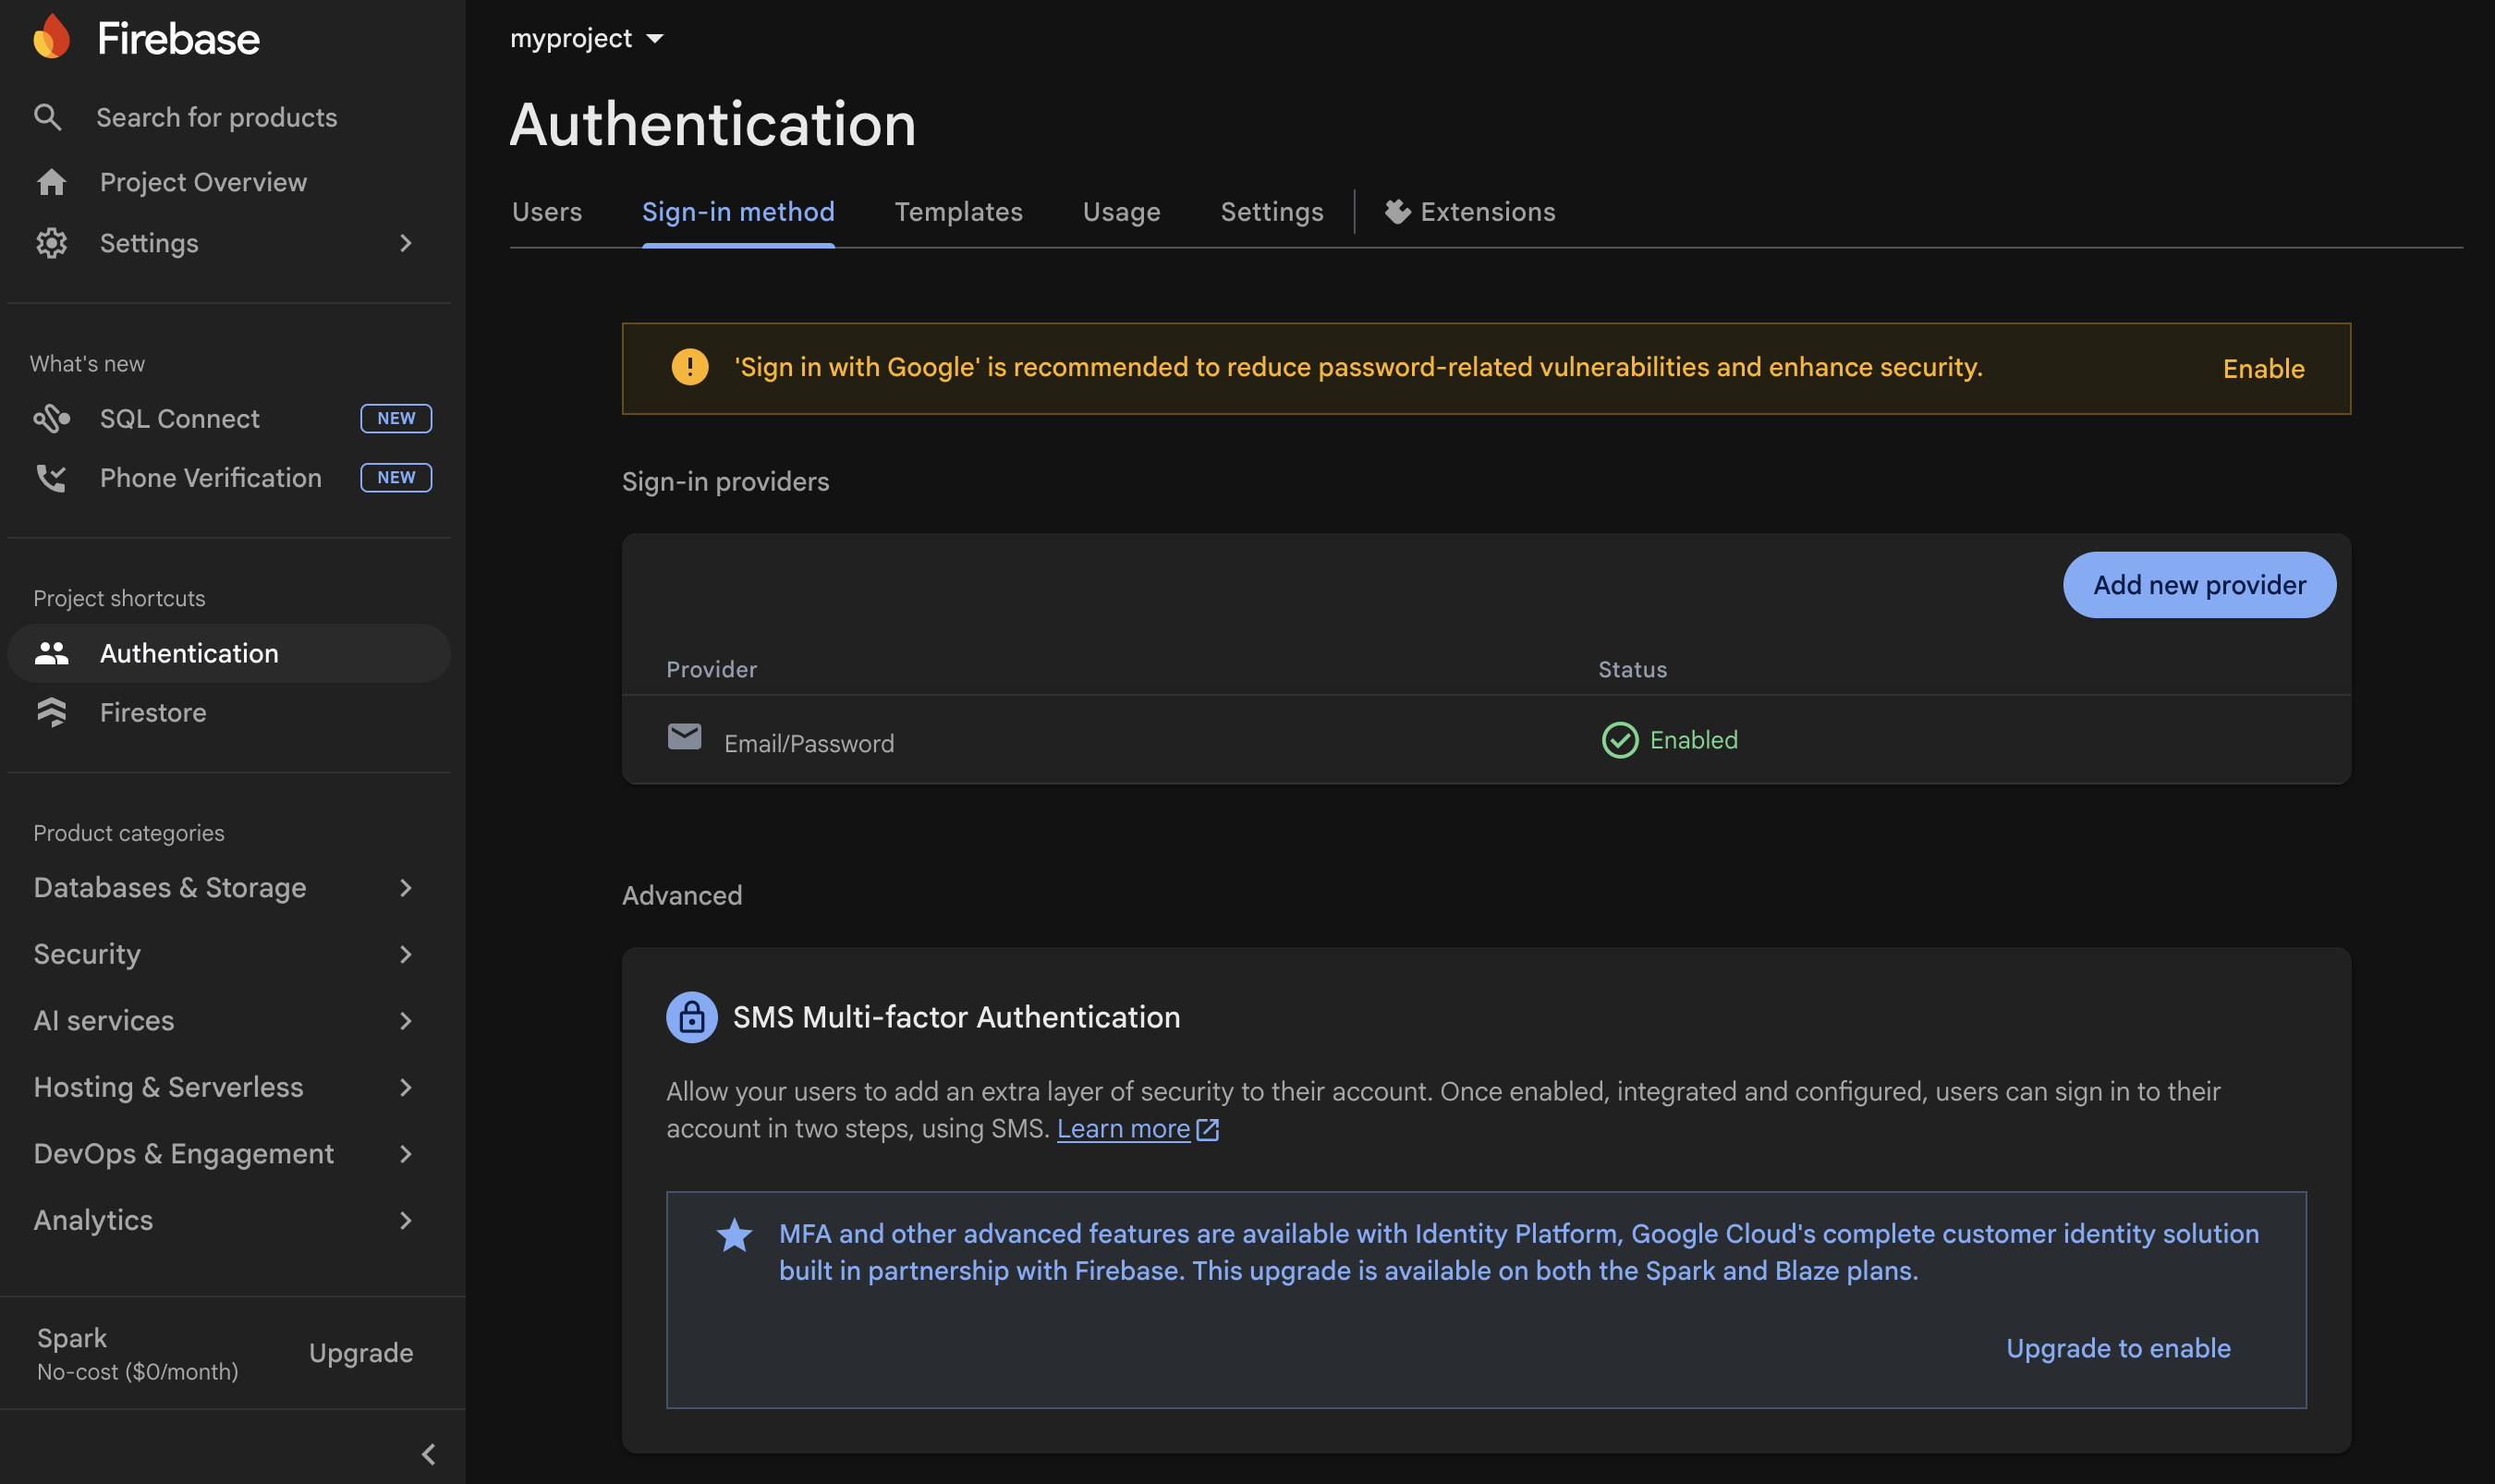
Task: Click the NEW badge next to Phone Verification
Action: [396, 478]
